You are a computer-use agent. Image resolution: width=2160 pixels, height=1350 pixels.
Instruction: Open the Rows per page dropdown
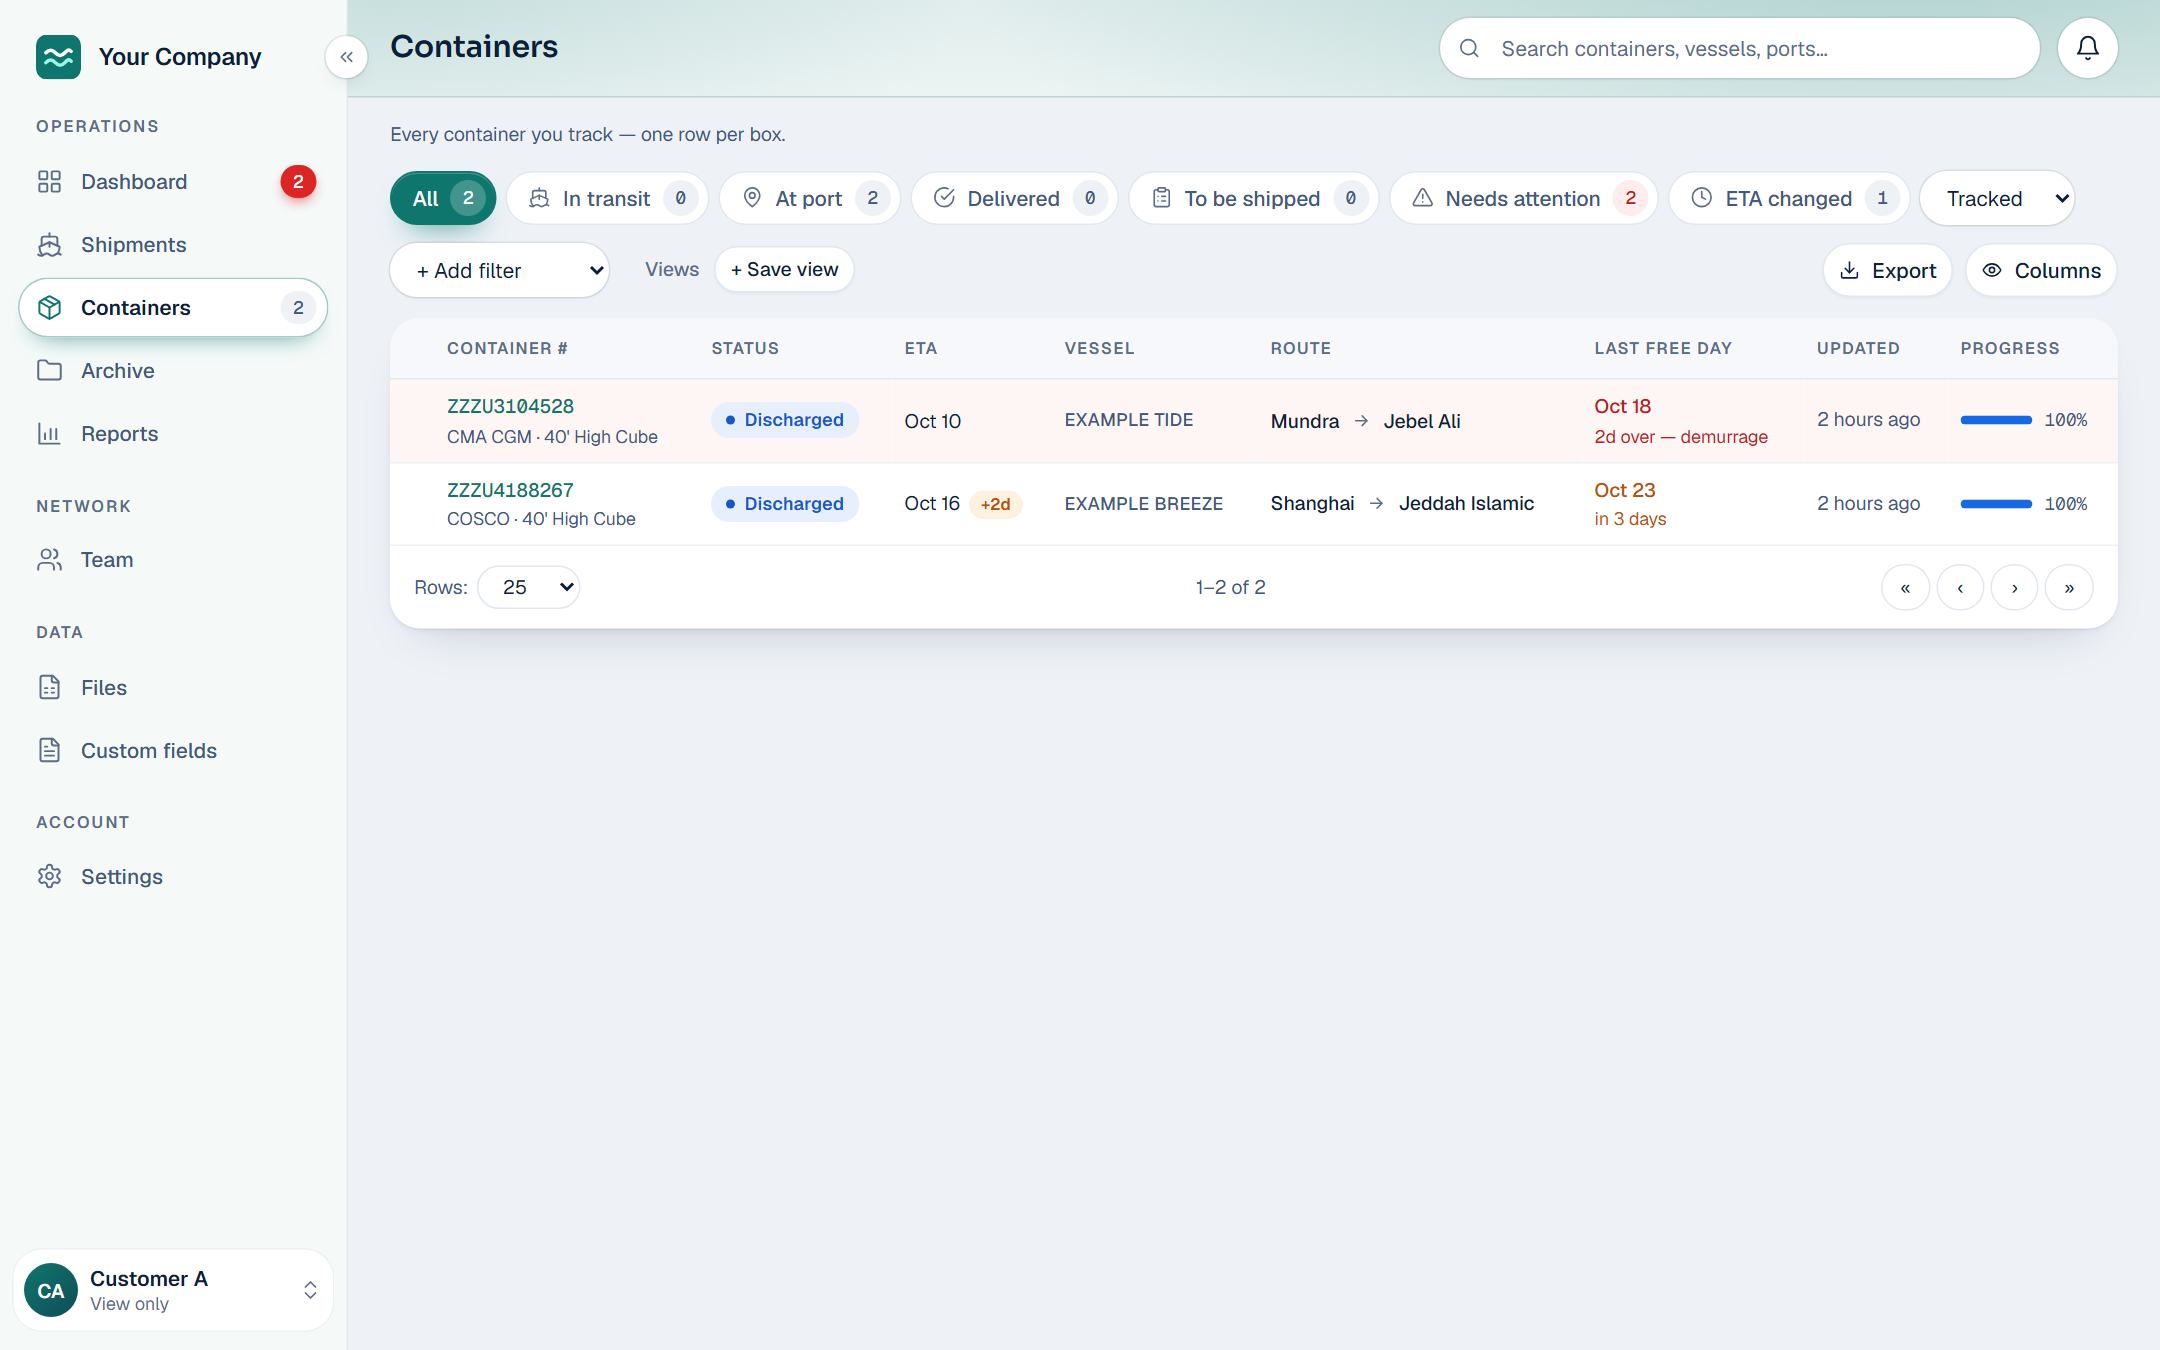click(528, 587)
